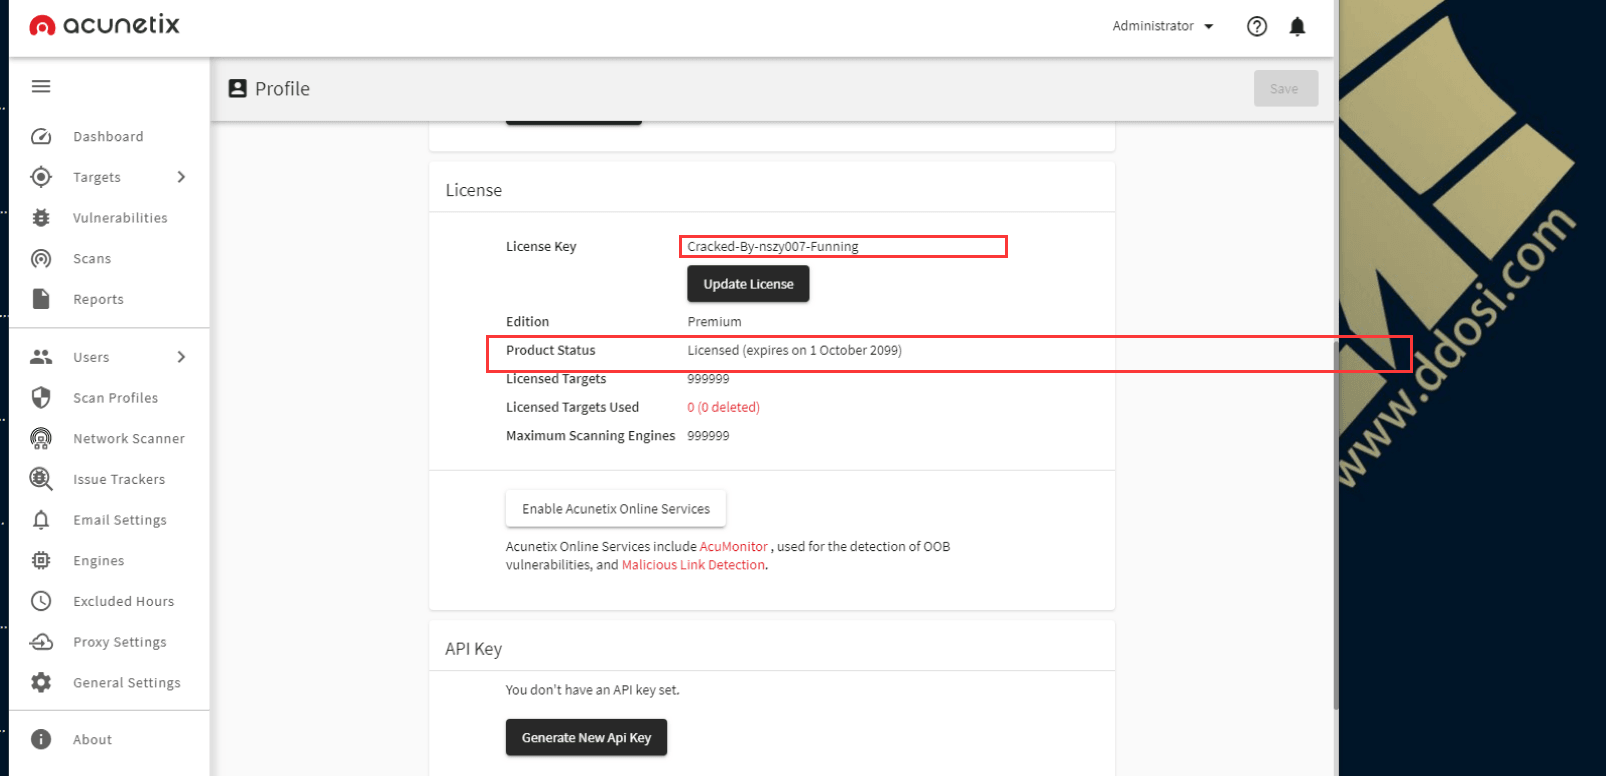The image size is (1606, 776).
Task: Click the license expiry status text
Action: (794, 351)
